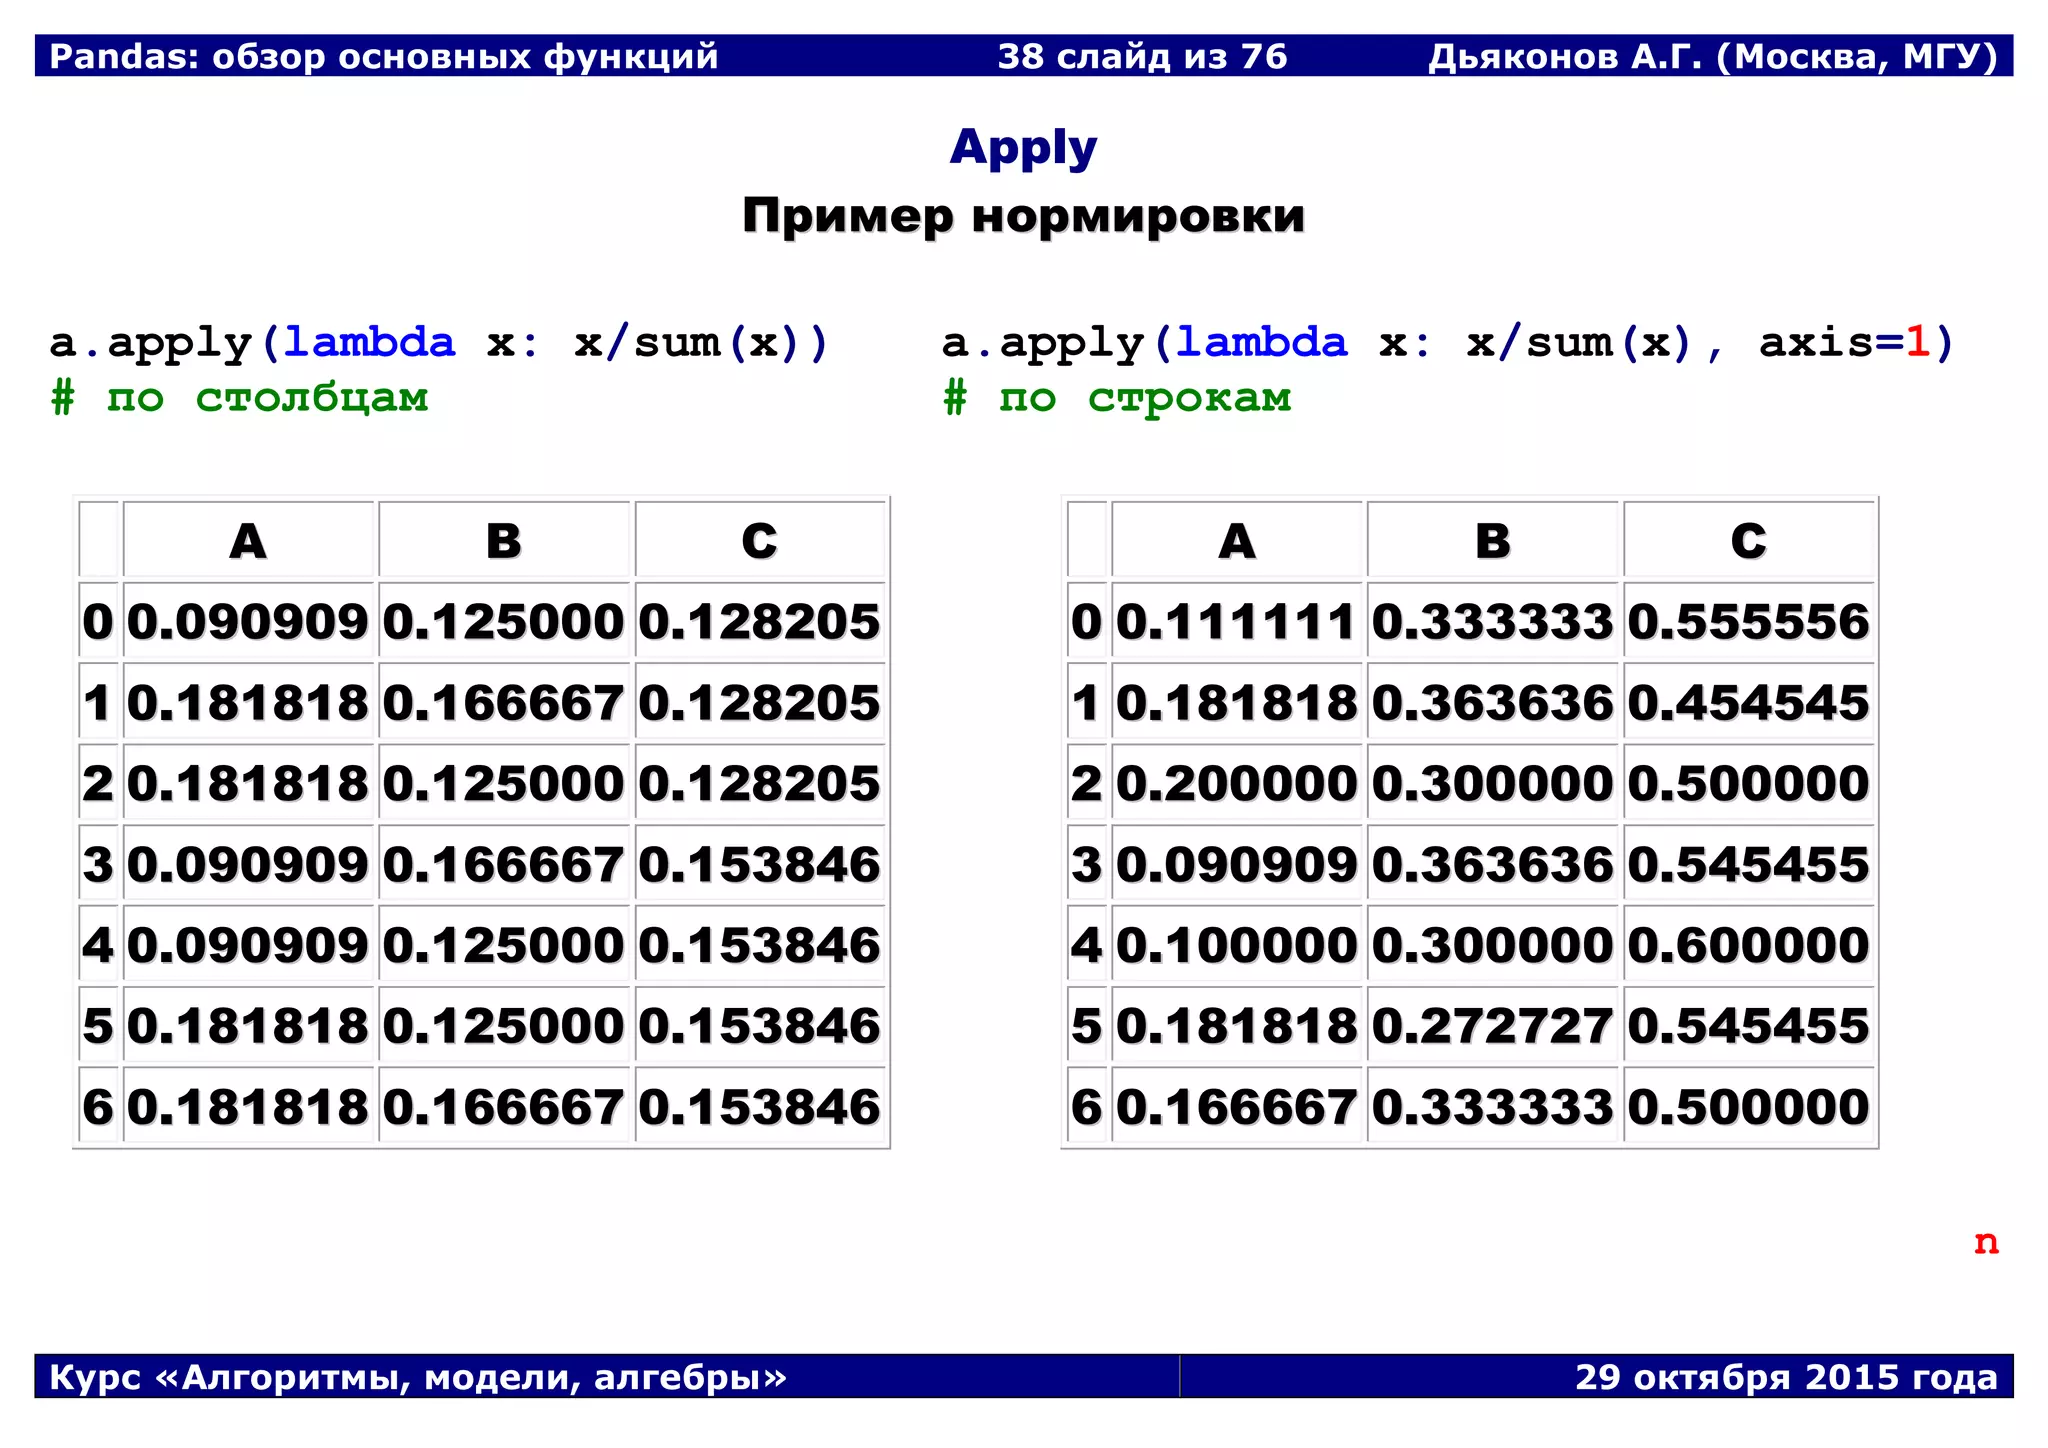This screenshot has width=2048, height=1448.
Task: Click the green comment '# по строкам'
Action: coord(1117,398)
